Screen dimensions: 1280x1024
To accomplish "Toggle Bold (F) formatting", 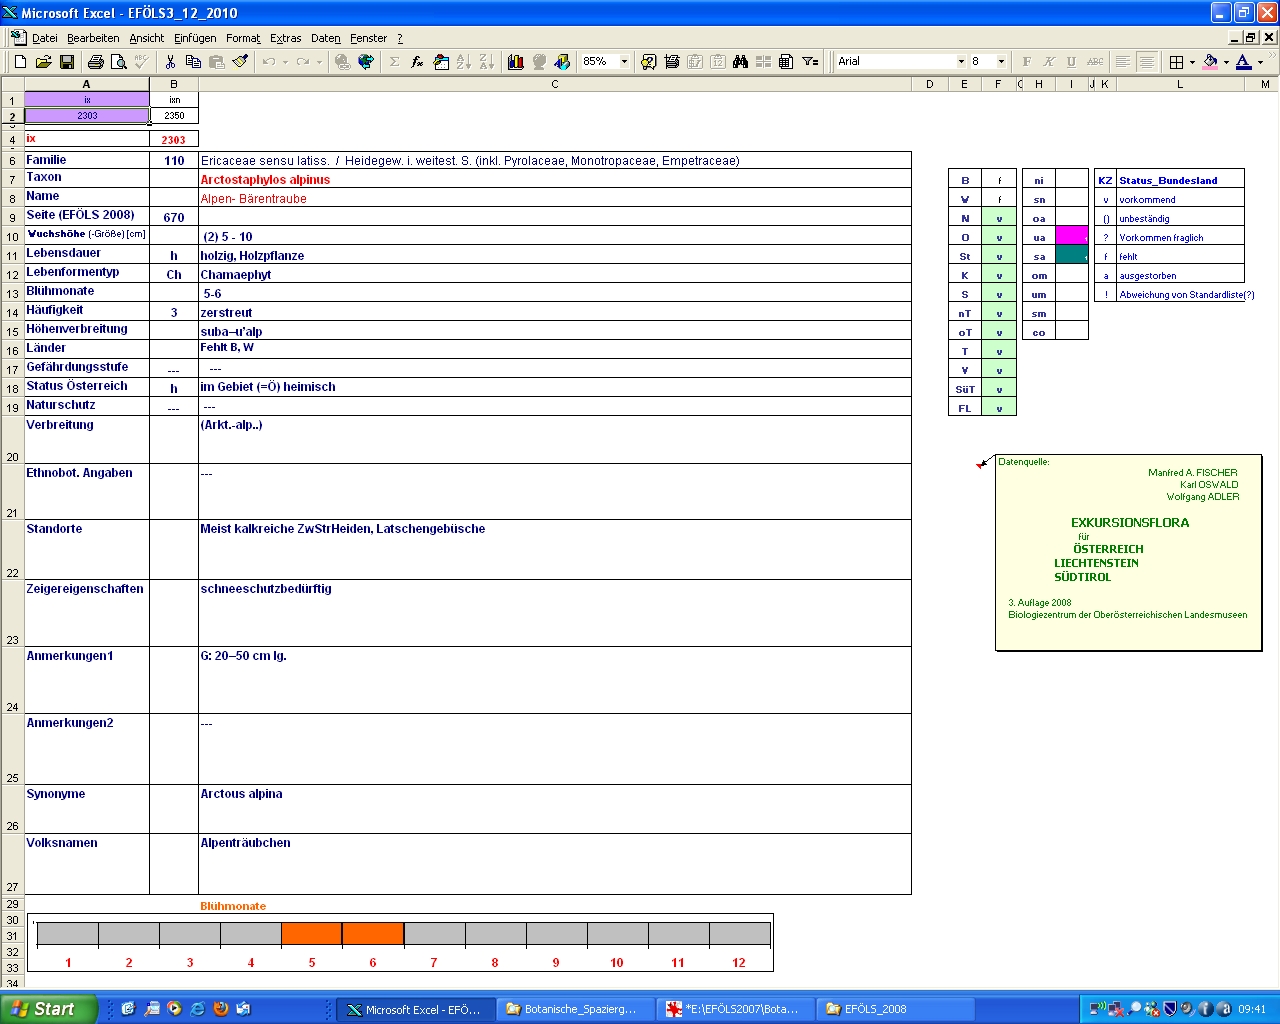I will (1027, 62).
